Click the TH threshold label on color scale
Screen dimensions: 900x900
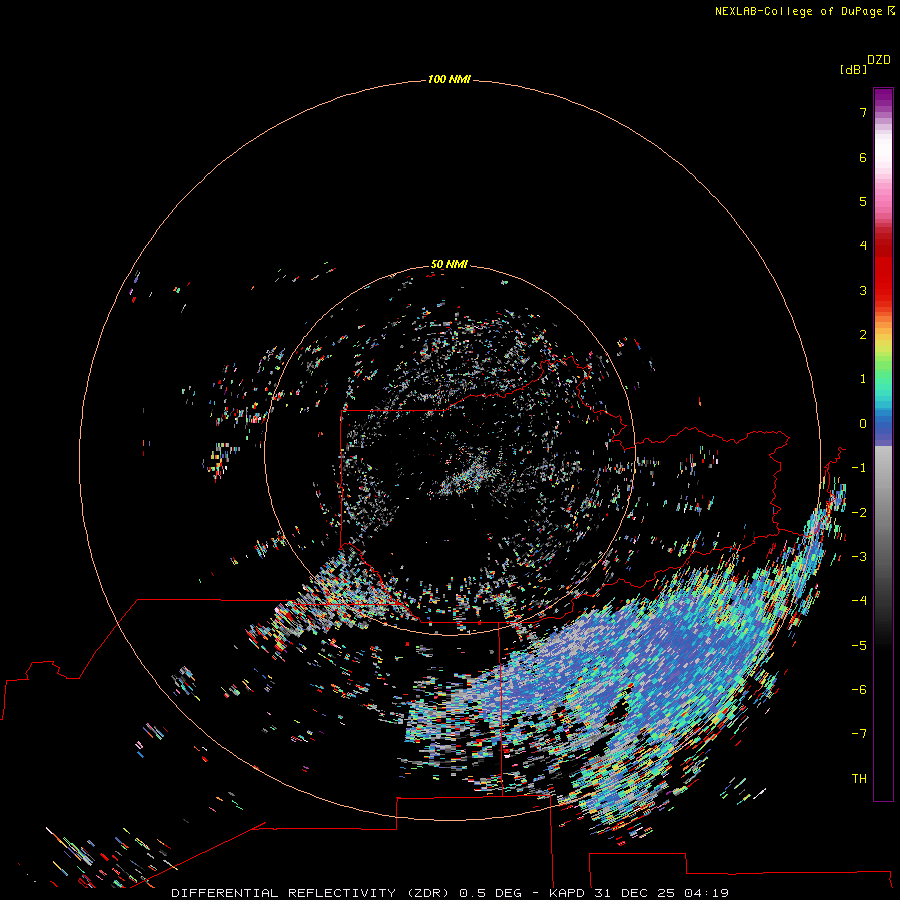(859, 778)
